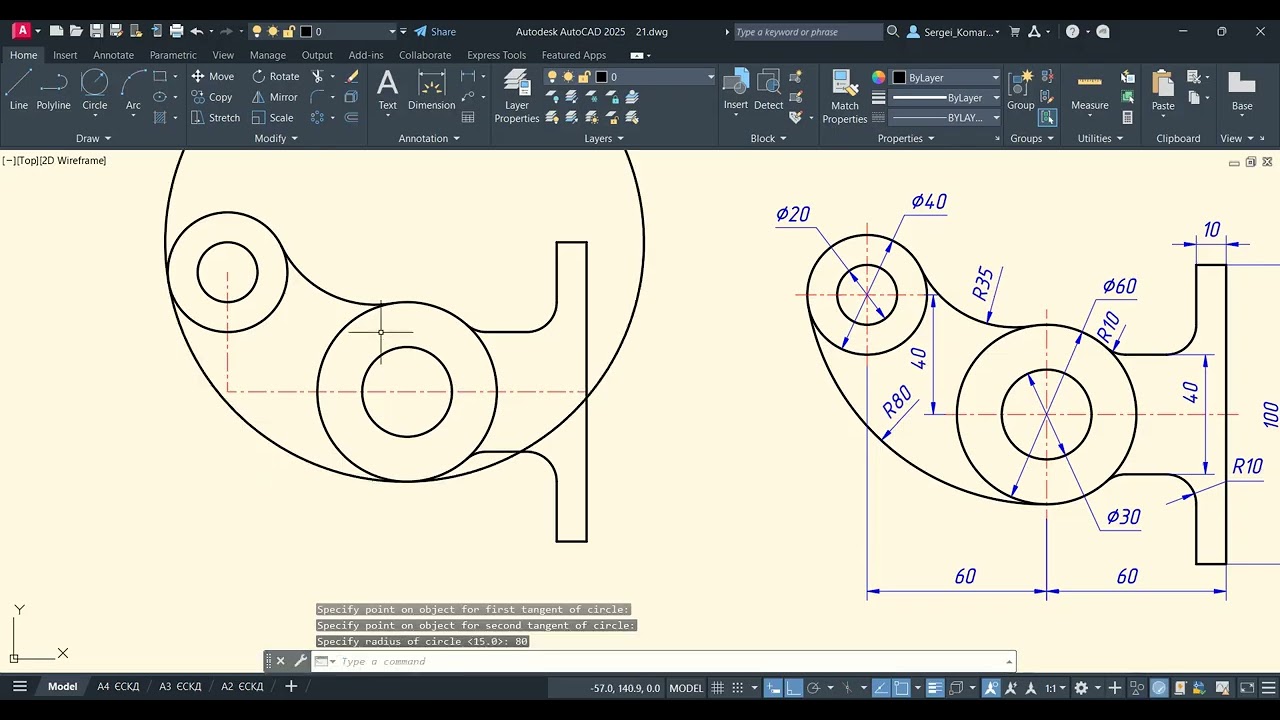This screenshot has width=1280, height=720.
Task: Click the Offset tool icon
Action: tap(352, 117)
